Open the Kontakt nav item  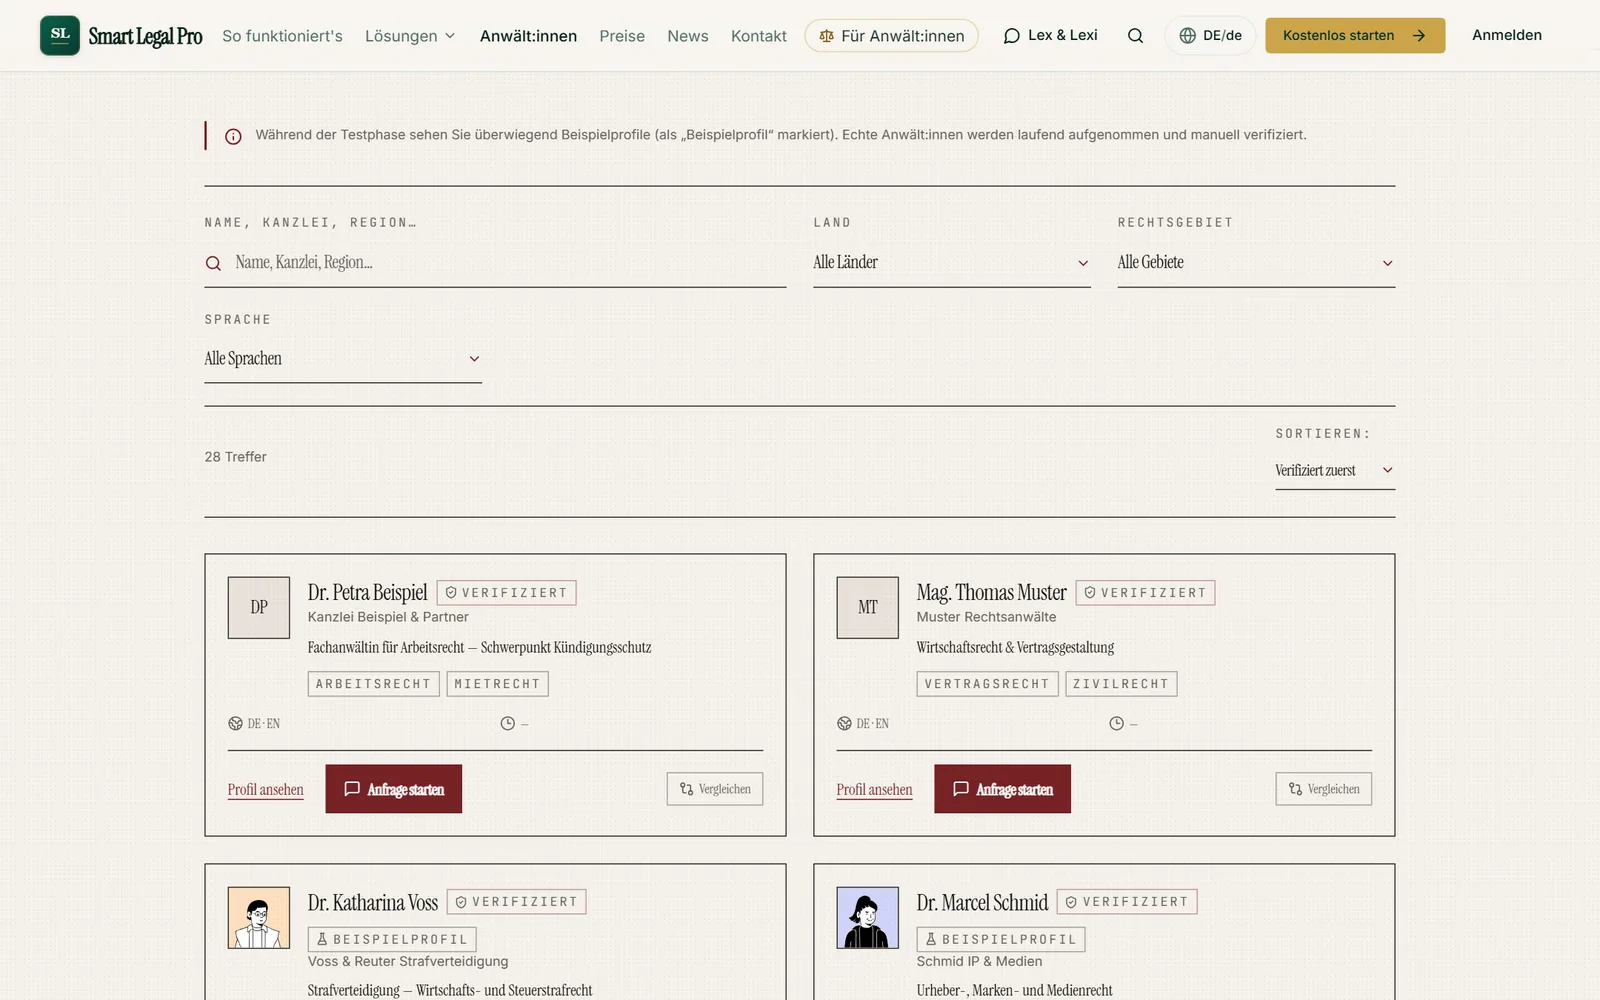(759, 36)
